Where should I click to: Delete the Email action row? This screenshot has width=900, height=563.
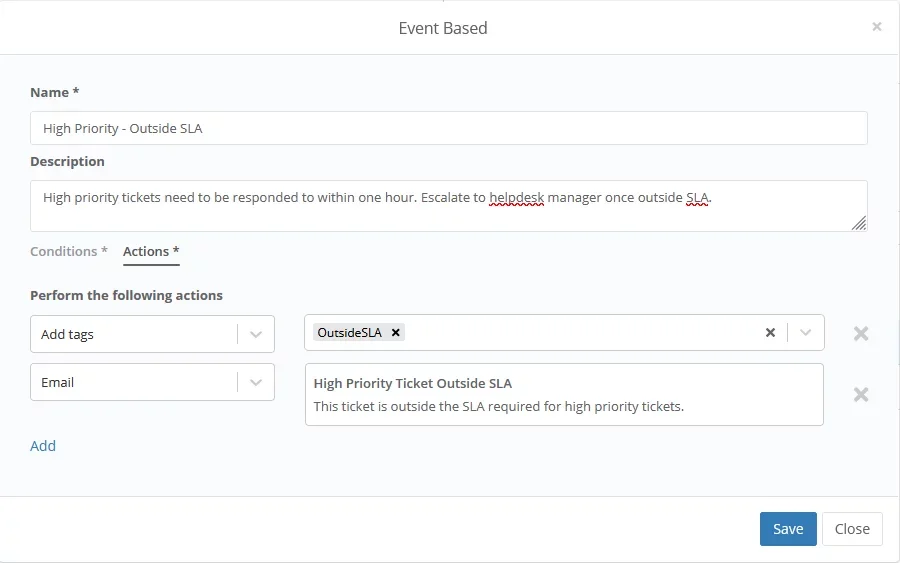(860, 394)
